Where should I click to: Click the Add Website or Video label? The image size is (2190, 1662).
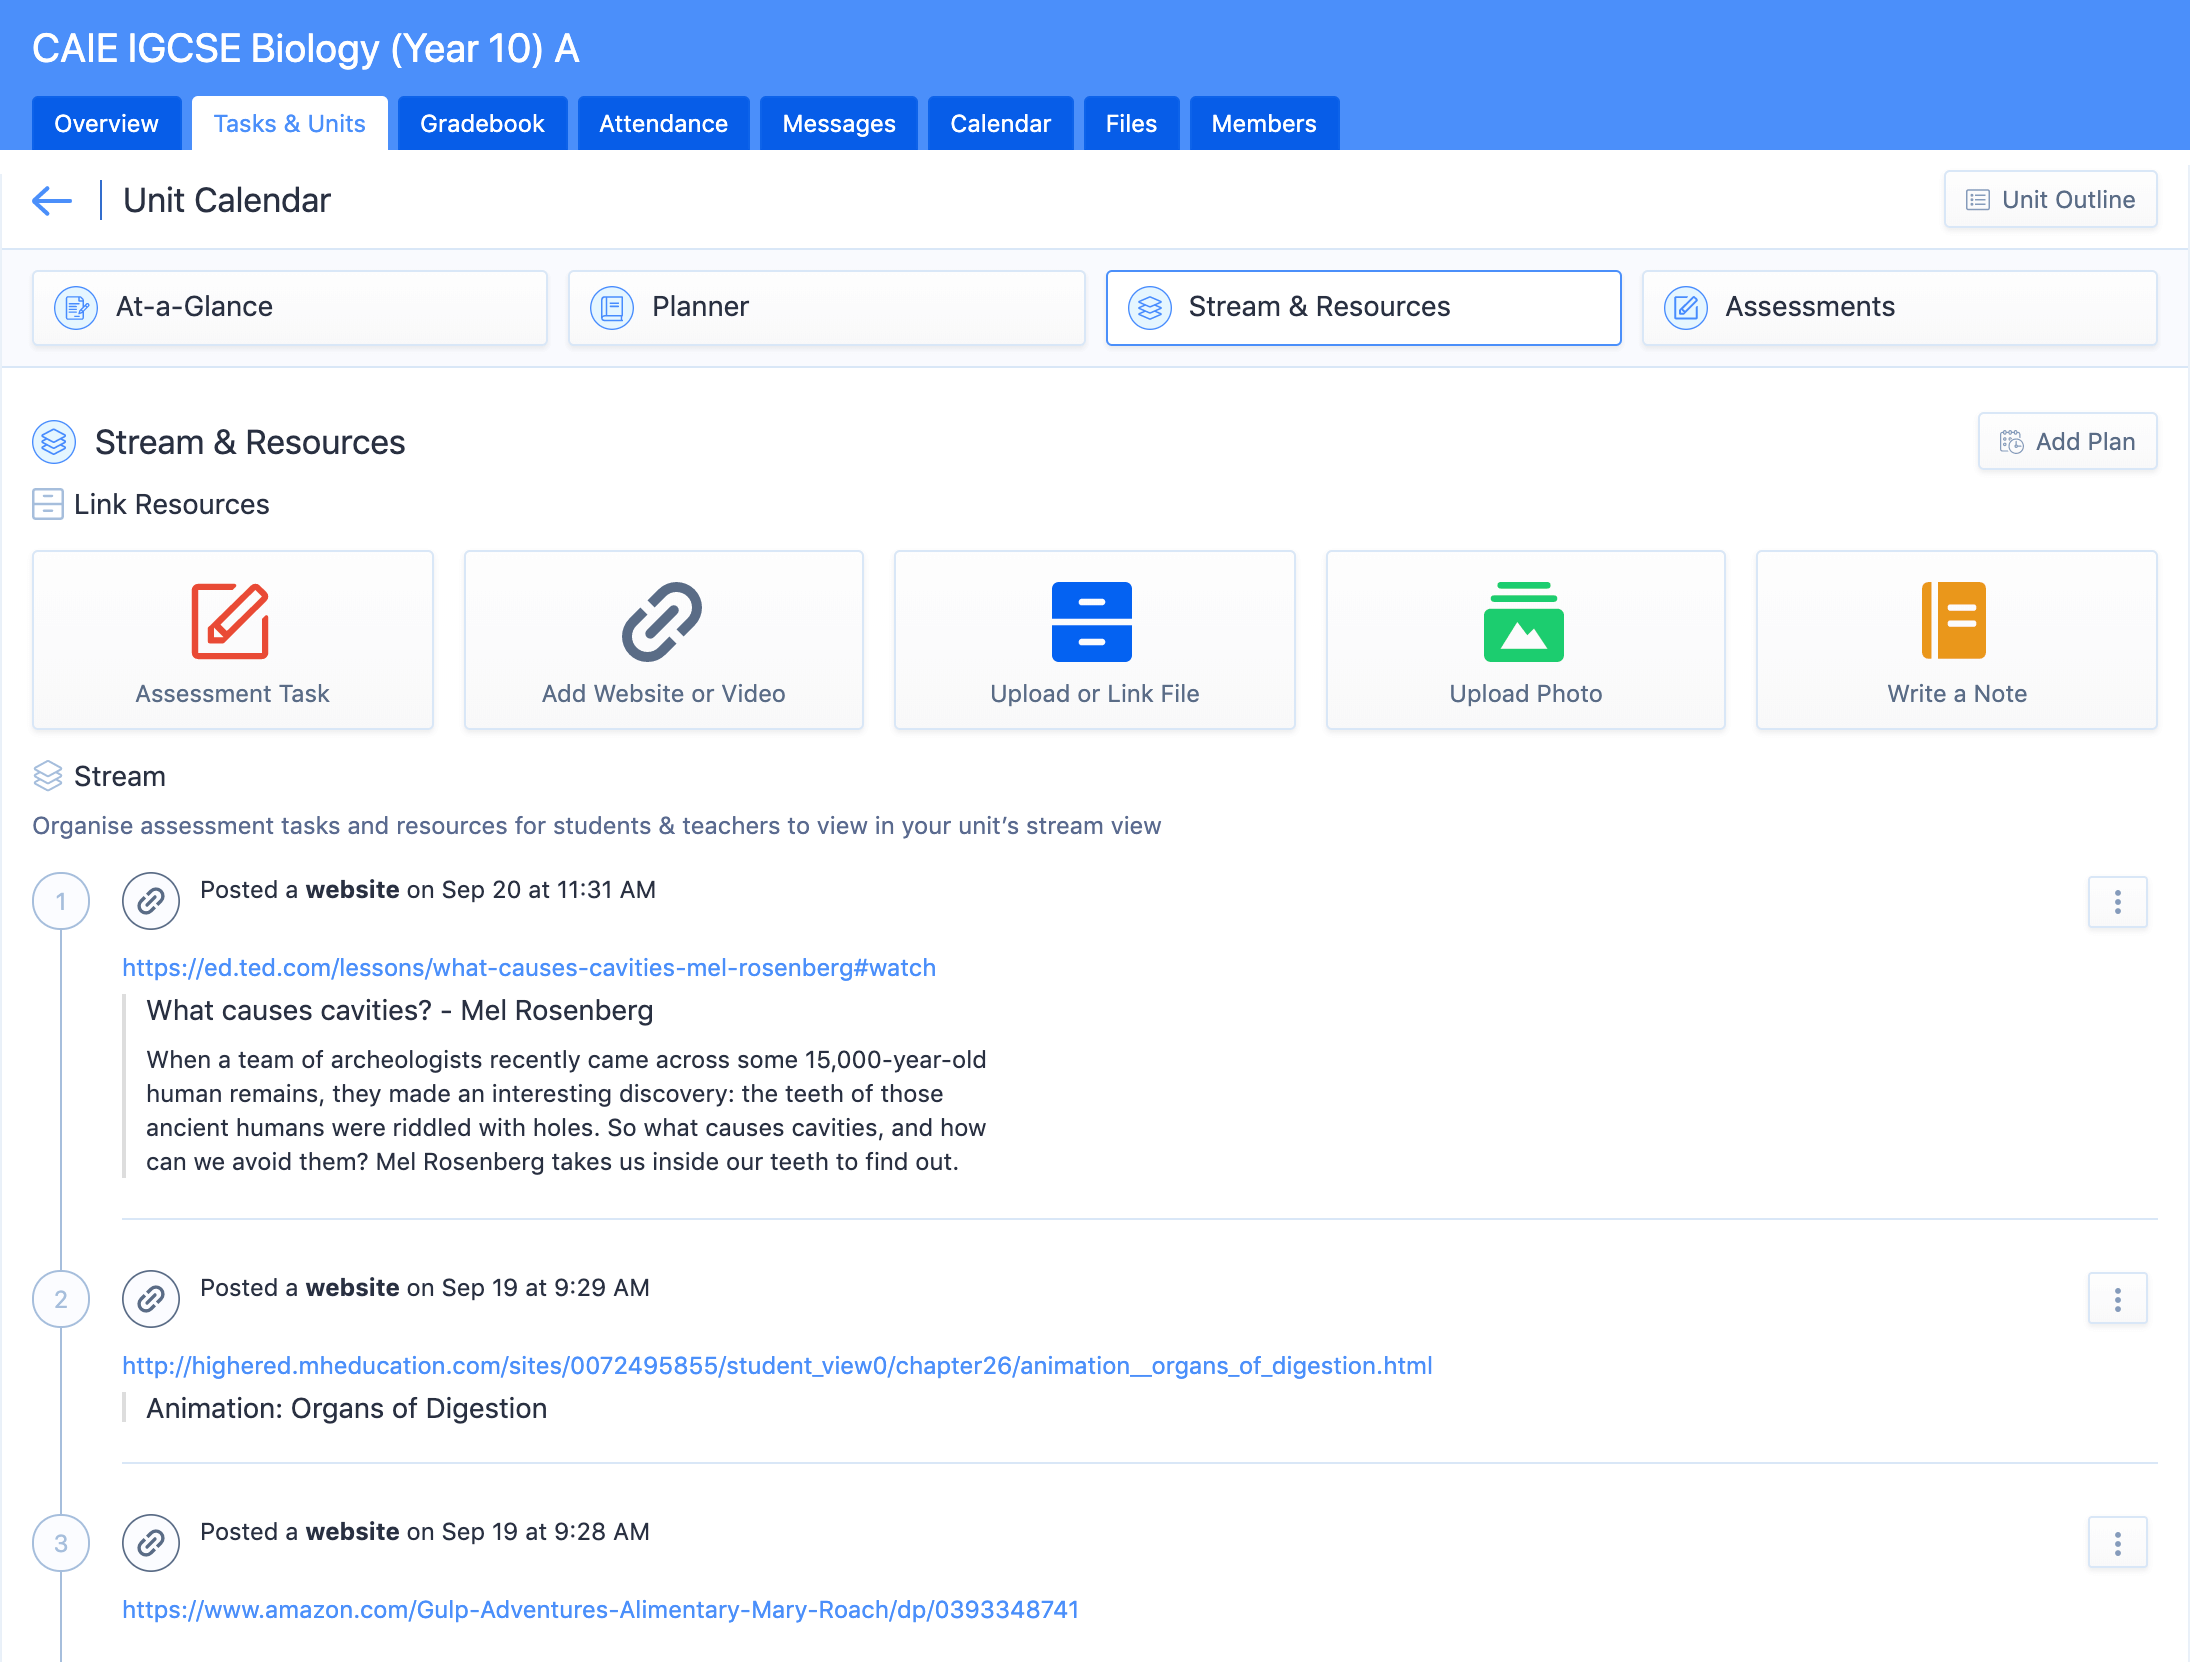pos(664,694)
